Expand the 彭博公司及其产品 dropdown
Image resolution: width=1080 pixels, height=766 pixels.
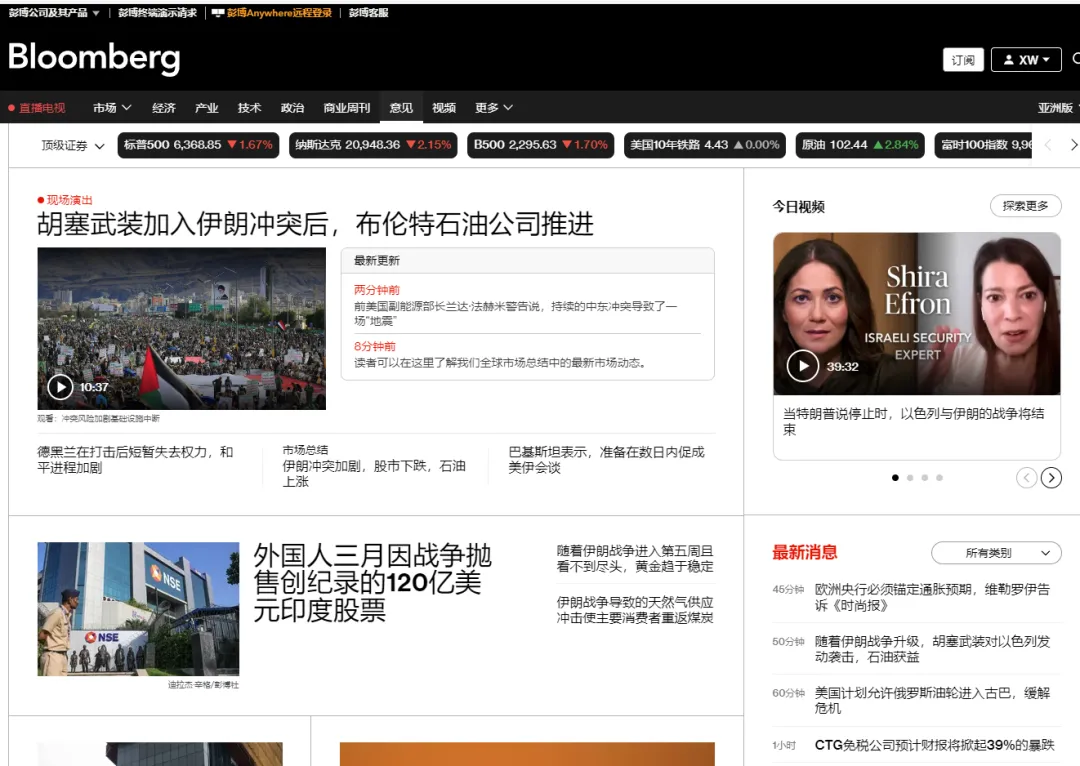pos(54,12)
